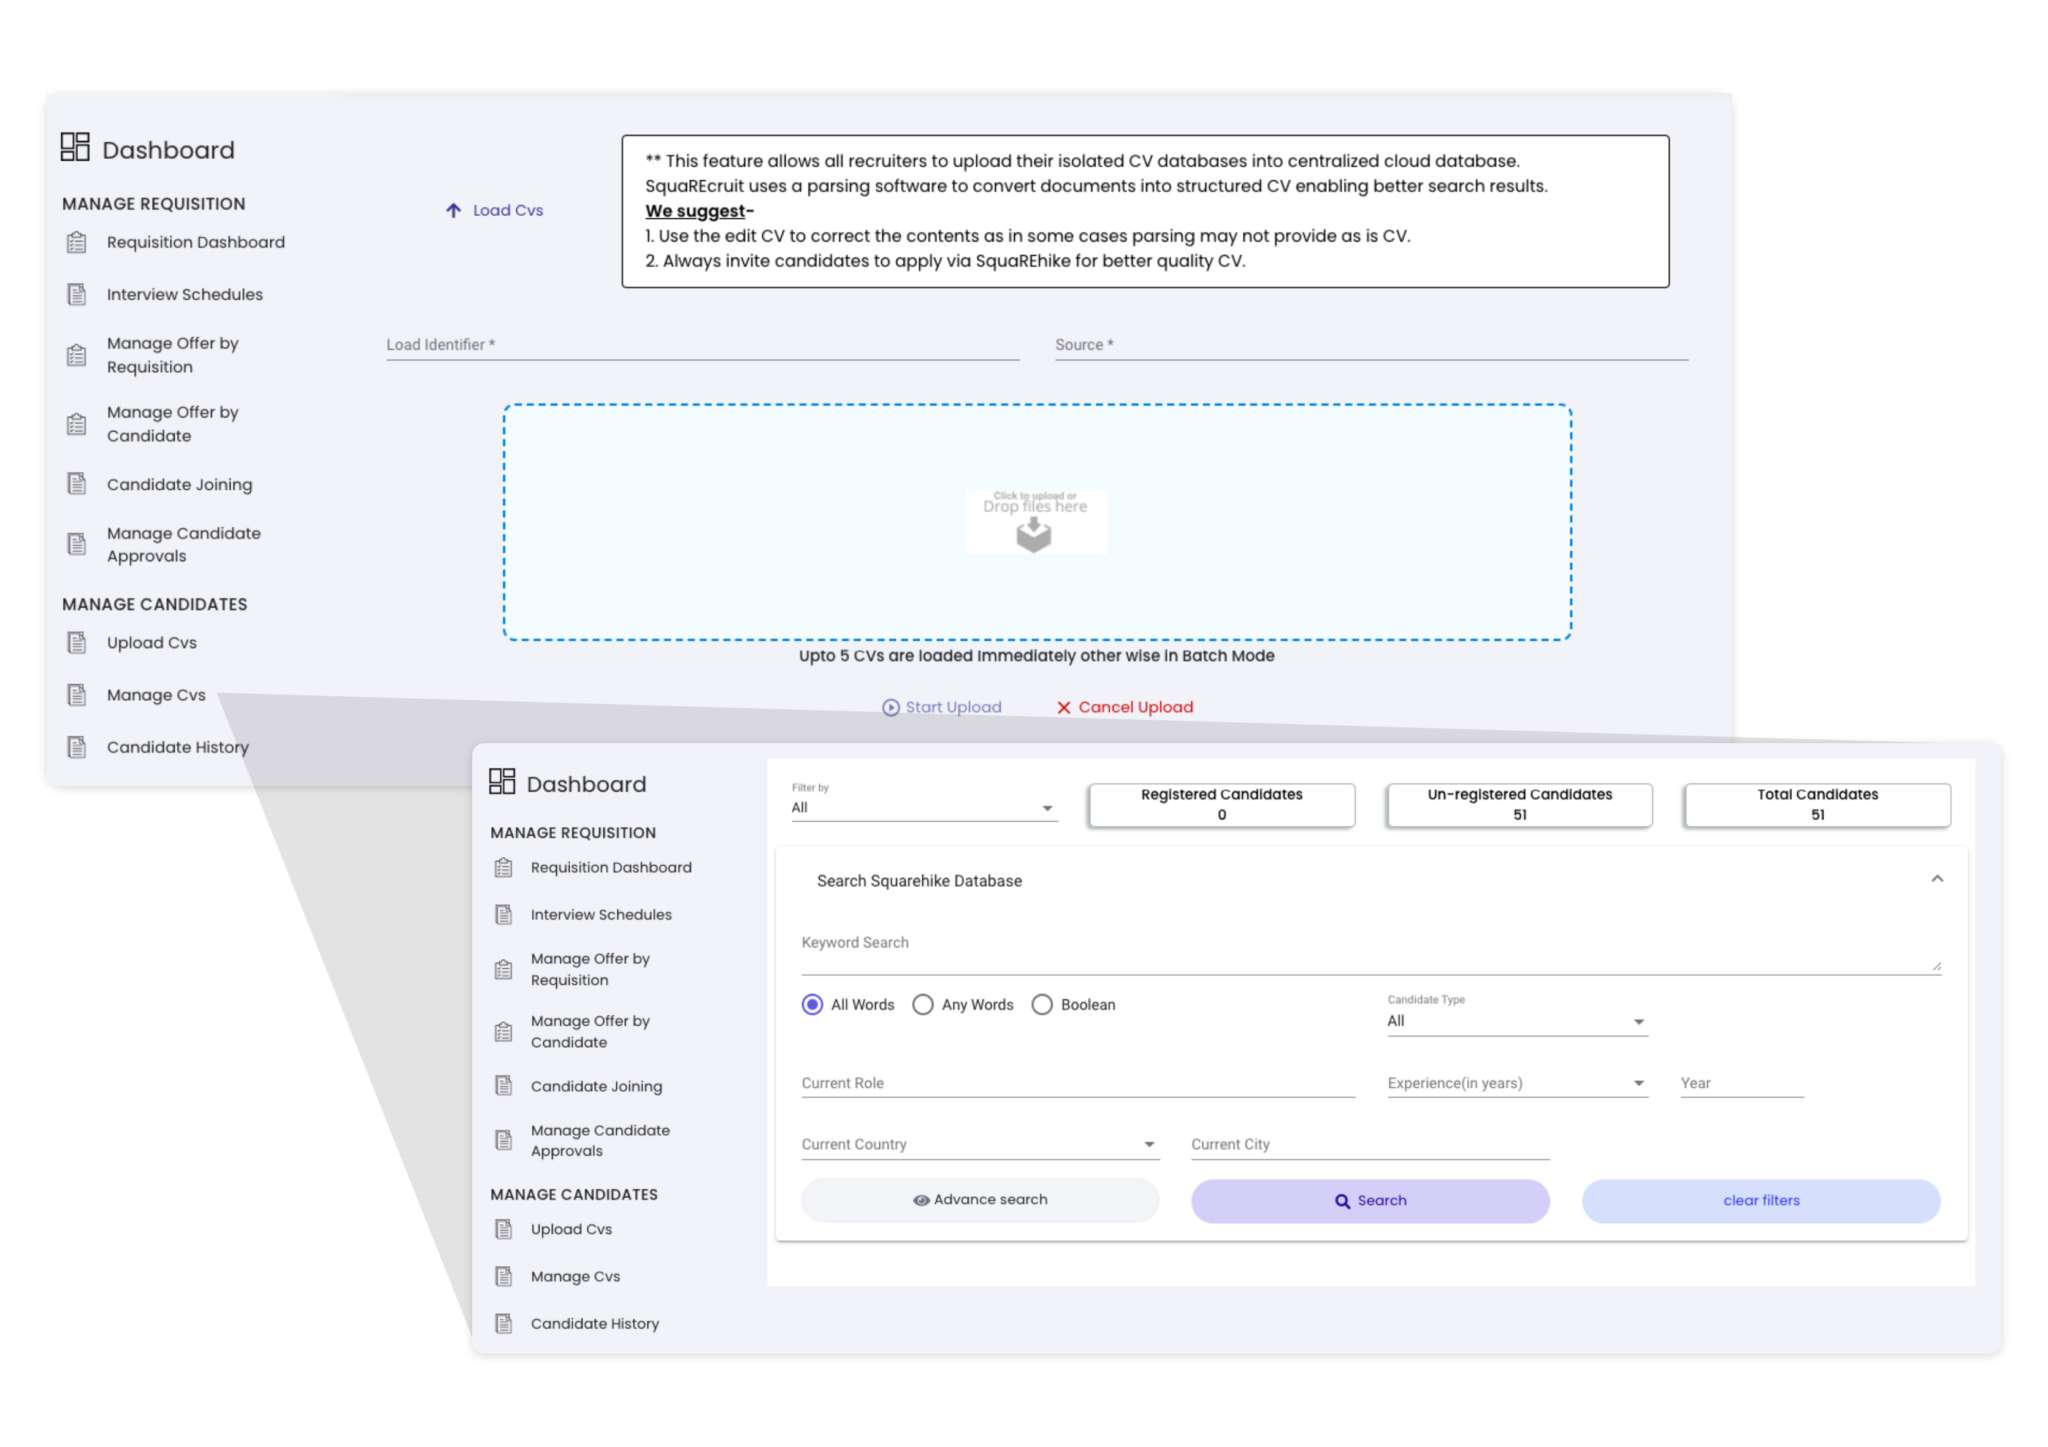2048x1447 pixels.
Task: Click Manage Offer by Requisition icon in front window
Action: click(504, 970)
